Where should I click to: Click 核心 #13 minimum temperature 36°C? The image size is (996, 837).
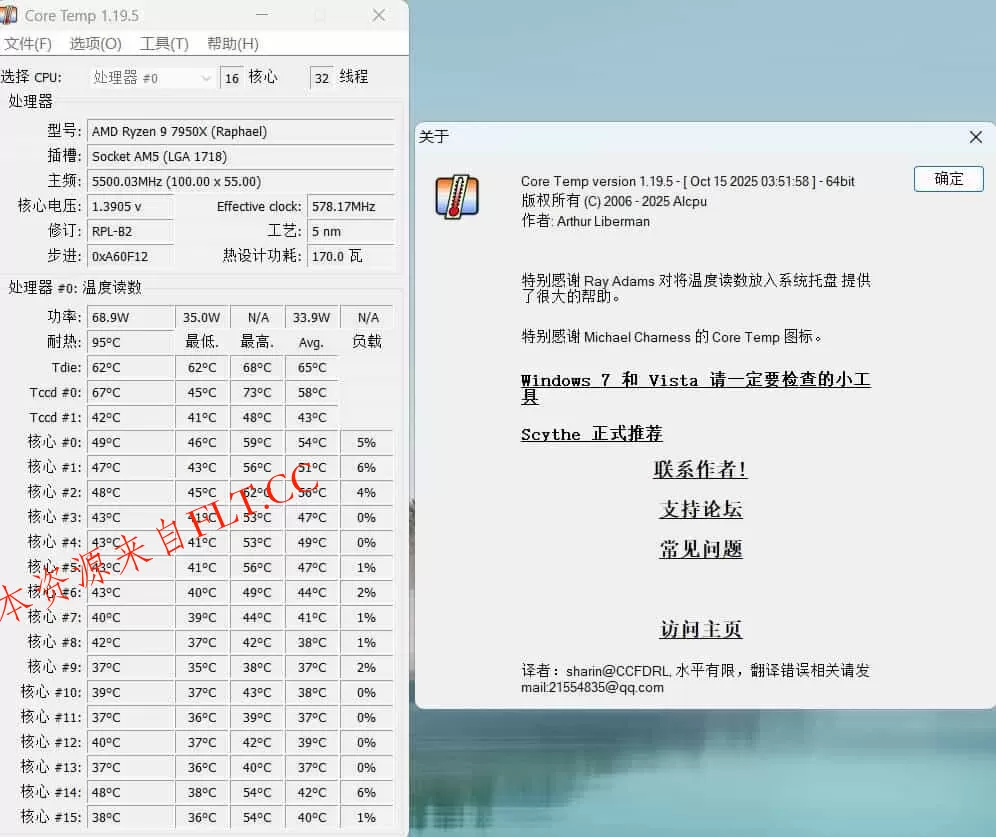coord(202,767)
